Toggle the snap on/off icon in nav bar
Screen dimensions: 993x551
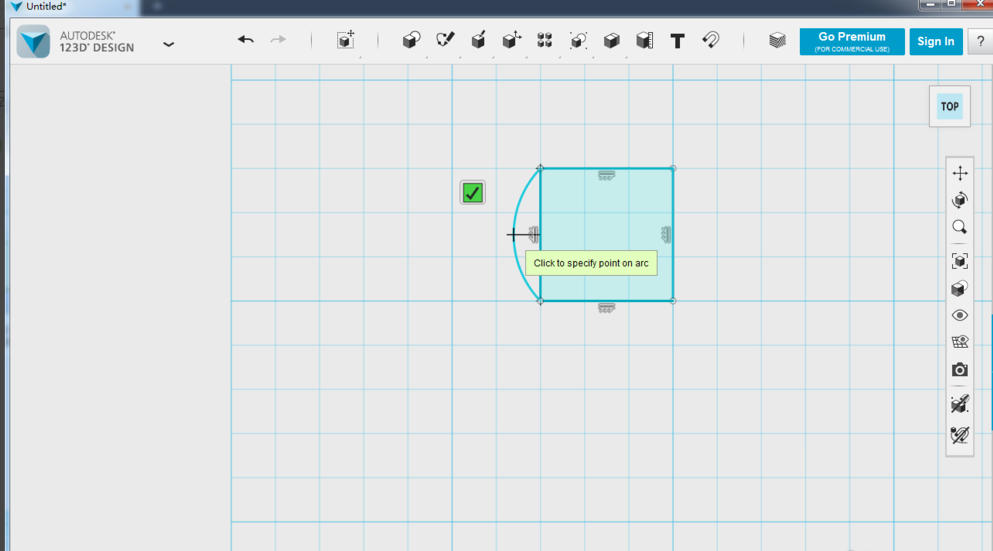pyautogui.click(x=959, y=403)
